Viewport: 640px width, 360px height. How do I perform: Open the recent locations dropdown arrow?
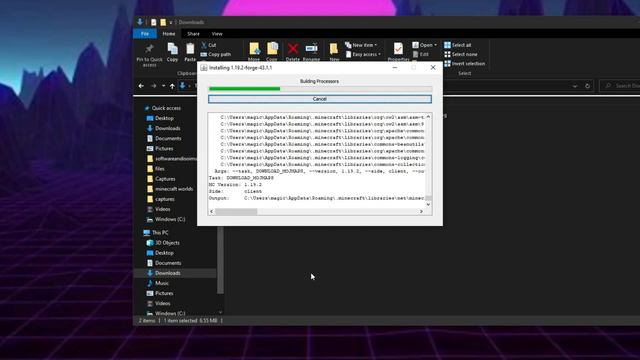point(163,86)
